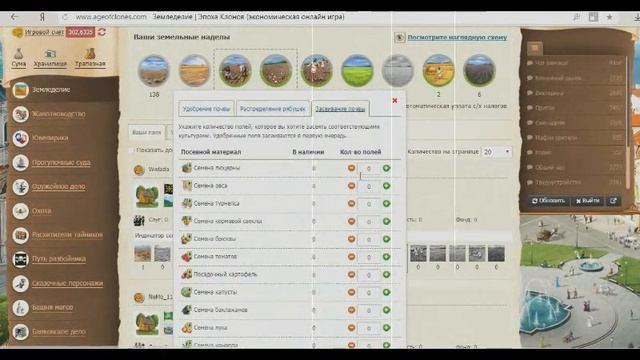Image resolution: width=640 pixels, height=360 pixels.
Task: Select the bright green field thumbnail
Action: pyautogui.click(x=357, y=71)
